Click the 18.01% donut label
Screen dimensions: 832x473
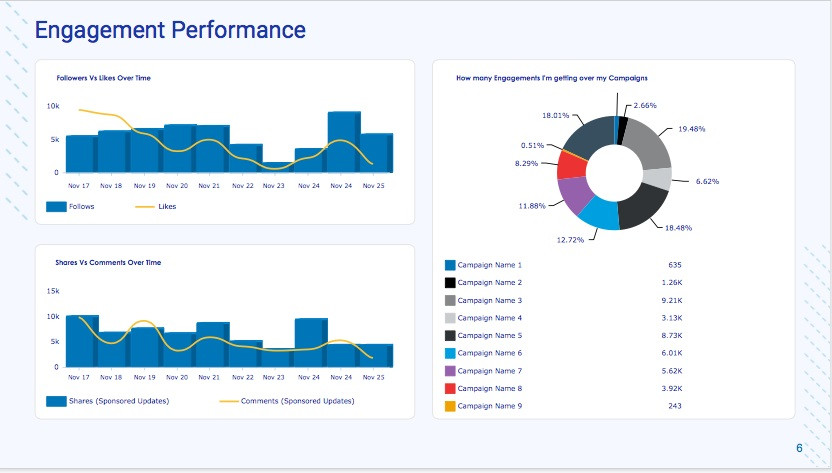tap(555, 115)
